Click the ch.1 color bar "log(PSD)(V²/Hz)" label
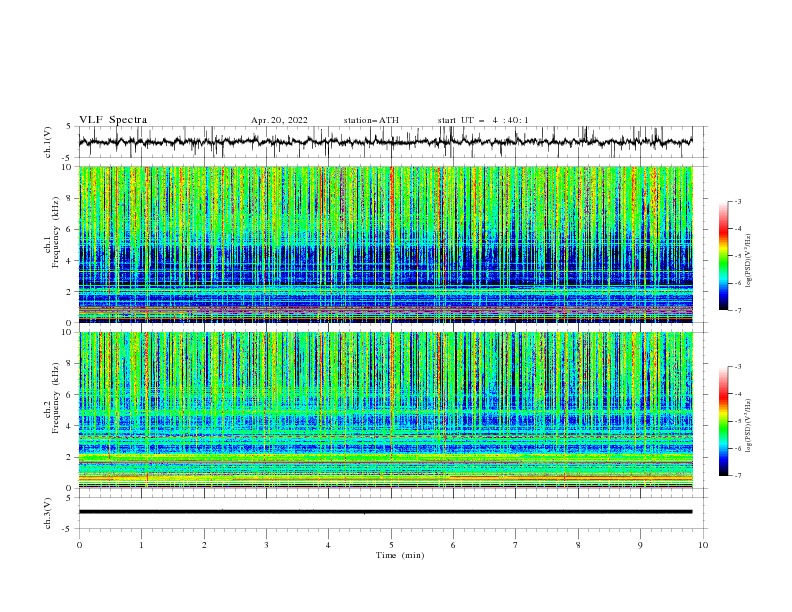792x612 pixels. [748, 261]
